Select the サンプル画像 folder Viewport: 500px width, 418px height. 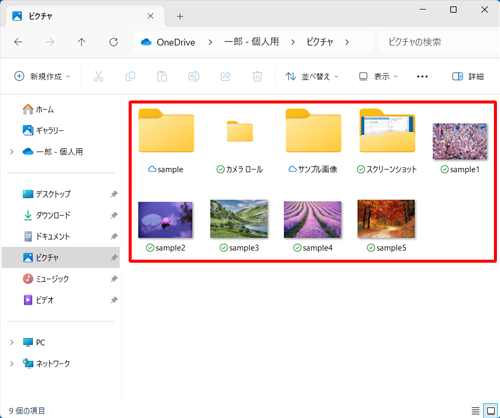pyautogui.click(x=313, y=141)
